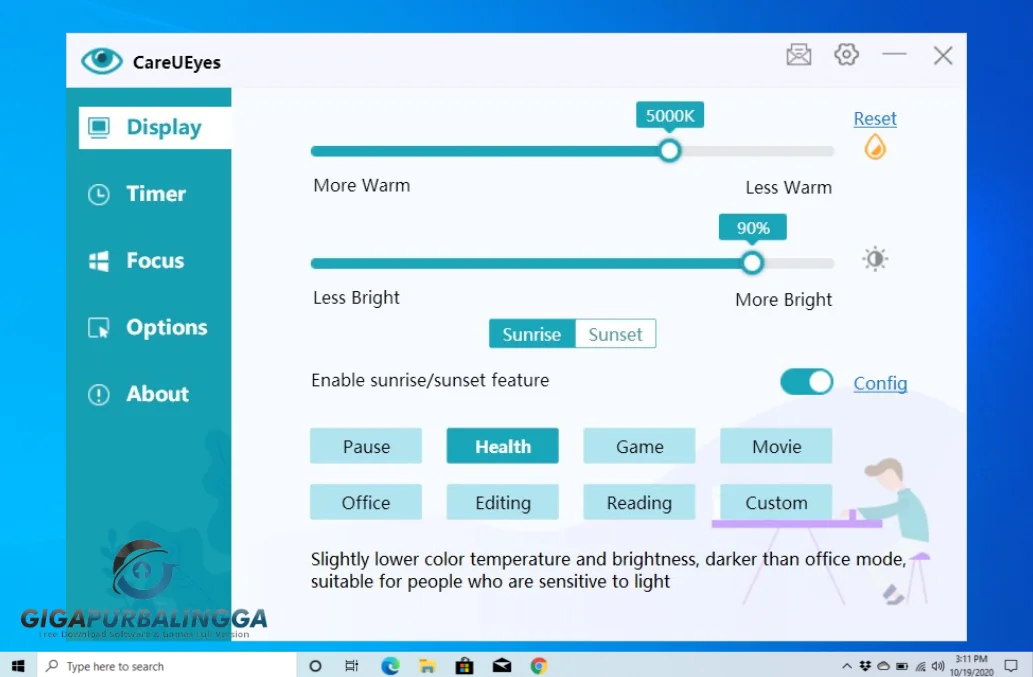This screenshot has height=677, width=1033.
Task: Click the 5000K color temperature slider handle
Action: point(669,151)
